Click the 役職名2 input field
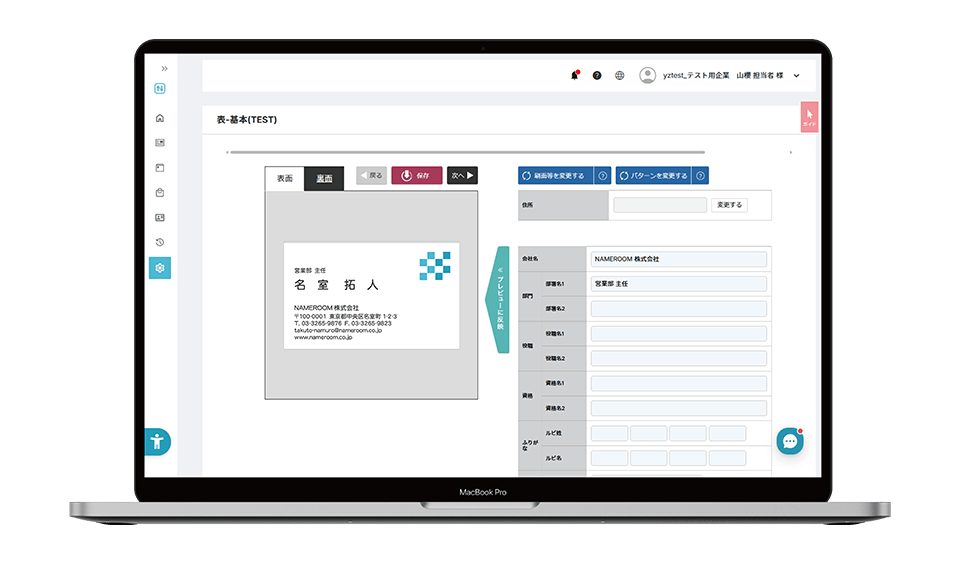This screenshot has height=564, width=960. point(678,358)
